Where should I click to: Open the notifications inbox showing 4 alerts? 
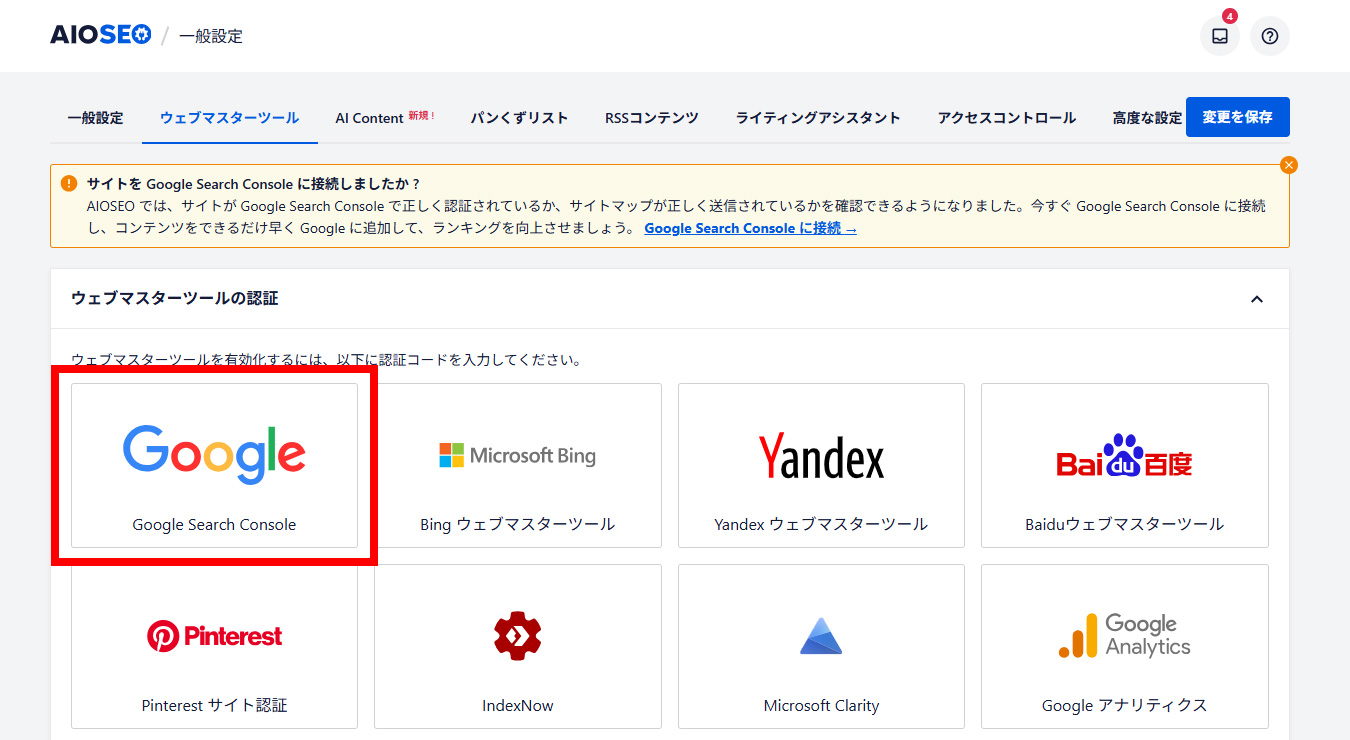point(1219,36)
